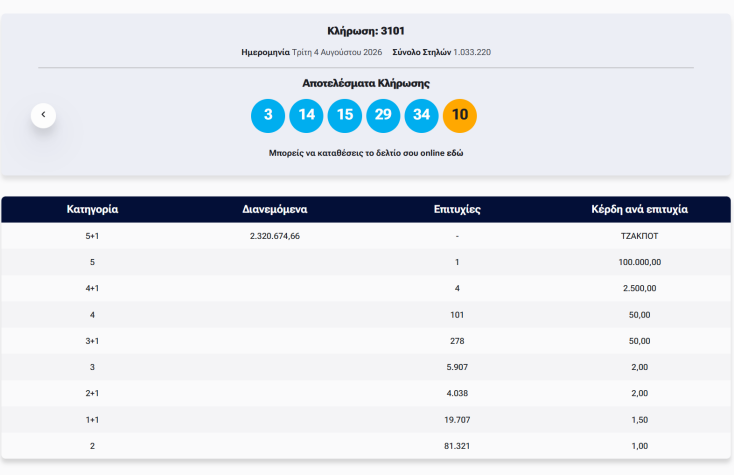
Task: Click the 1,50 winnings cell
Action: click(x=639, y=420)
